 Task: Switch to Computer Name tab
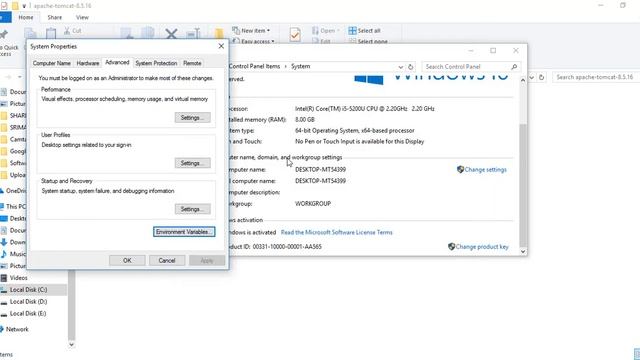(x=51, y=63)
